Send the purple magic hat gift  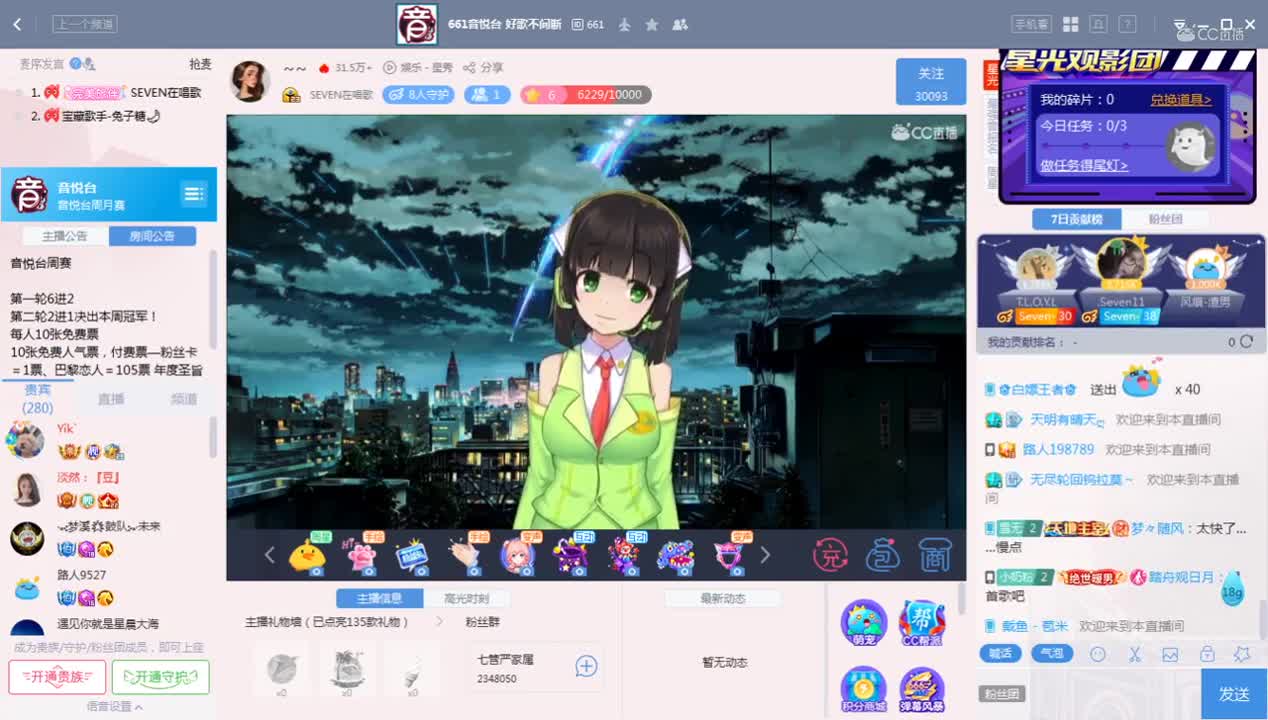(571, 555)
